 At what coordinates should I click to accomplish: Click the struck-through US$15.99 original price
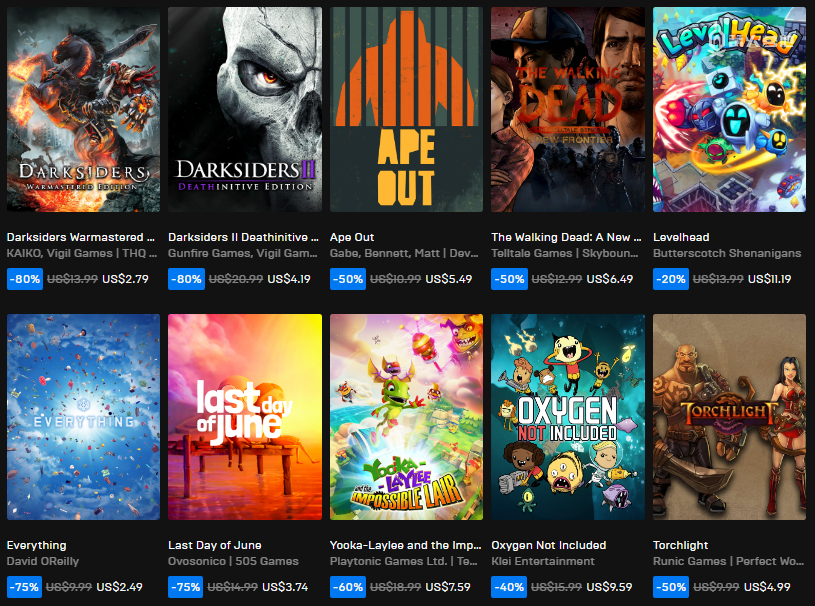(x=557, y=587)
